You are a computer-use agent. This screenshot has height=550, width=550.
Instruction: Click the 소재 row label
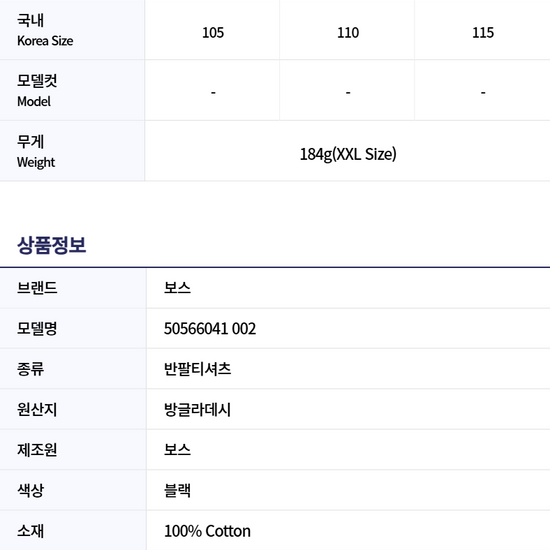pyautogui.click(x=31, y=531)
